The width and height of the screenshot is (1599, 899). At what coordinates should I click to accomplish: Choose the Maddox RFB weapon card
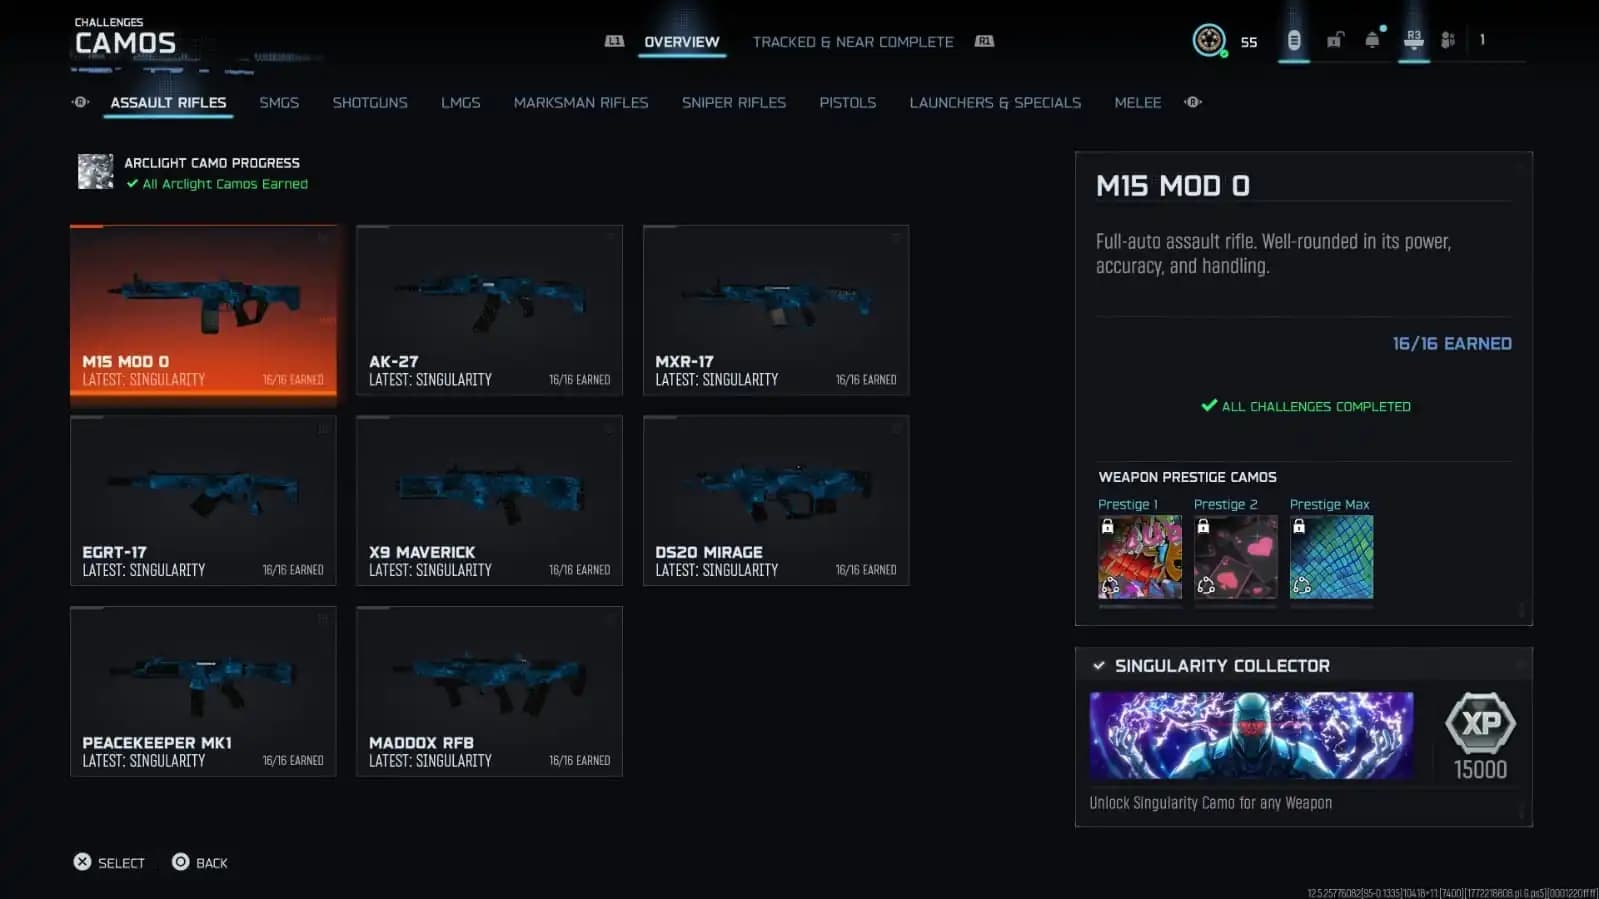tap(489, 691)
